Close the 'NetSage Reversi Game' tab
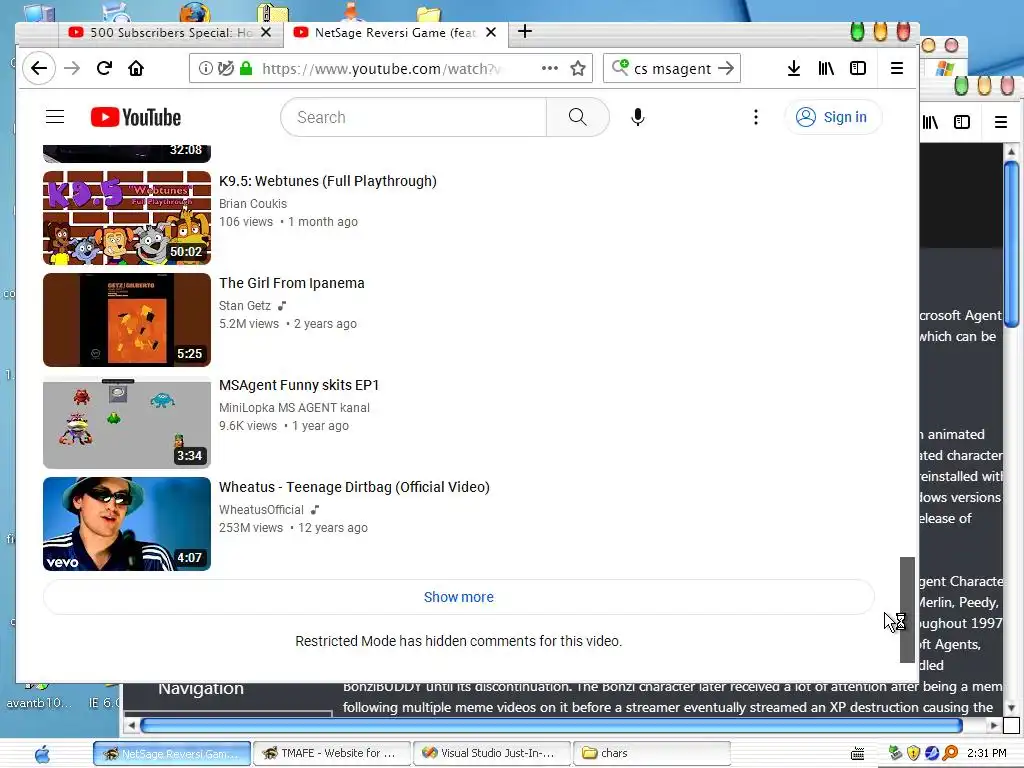This screenshot has height=768, width=1024. 491,32
